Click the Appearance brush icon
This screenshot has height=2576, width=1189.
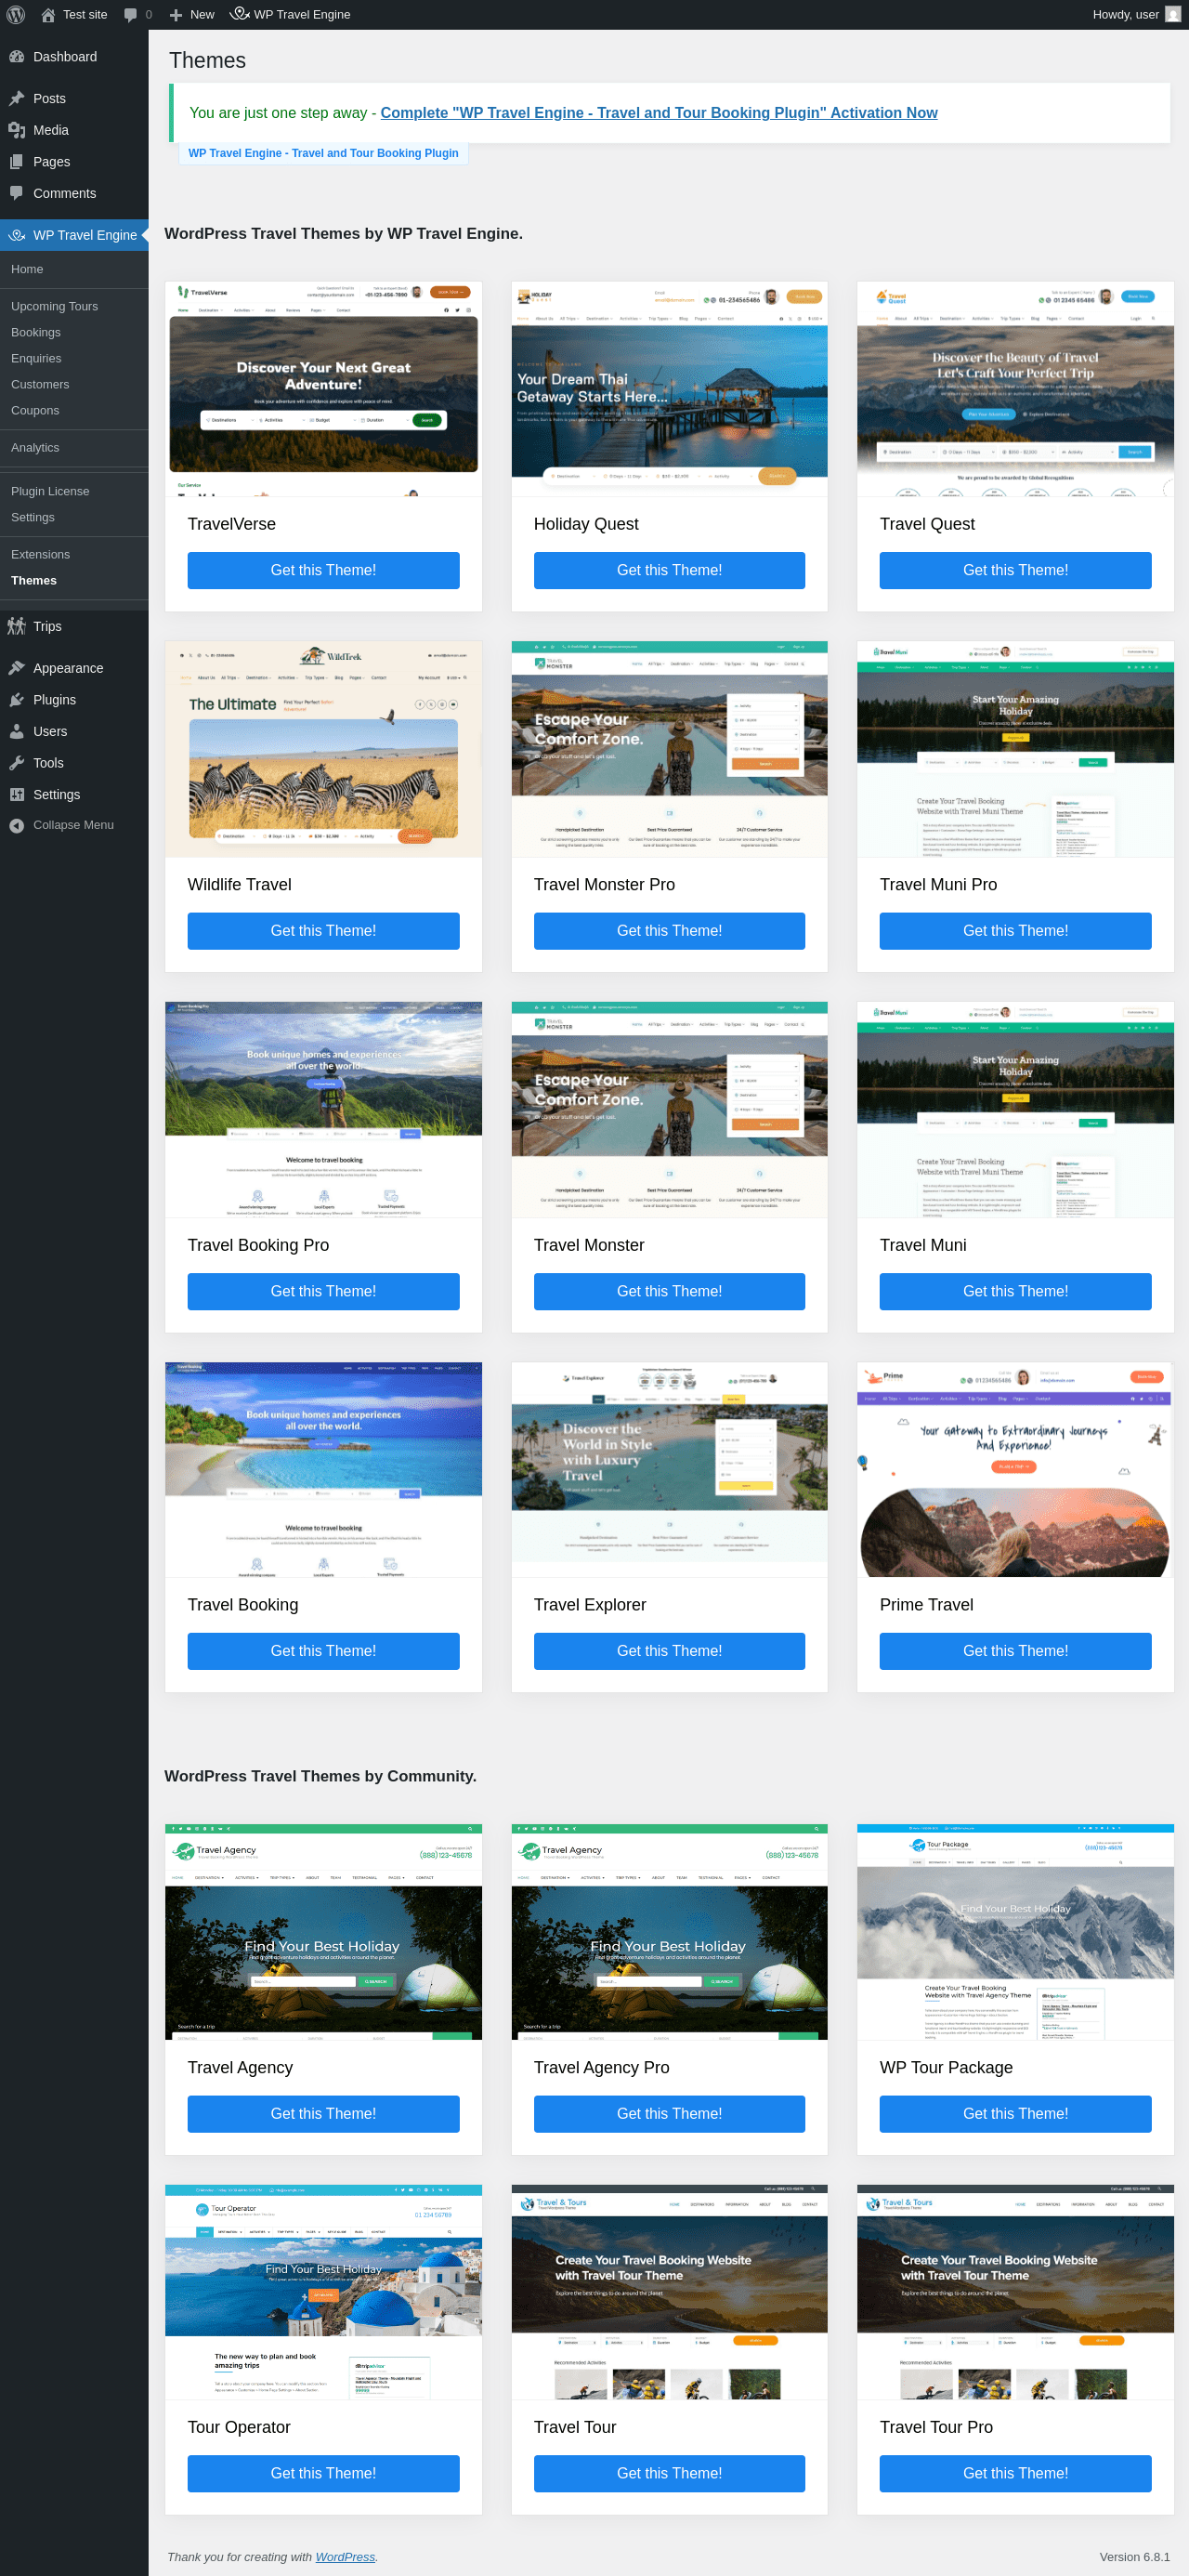17,668
